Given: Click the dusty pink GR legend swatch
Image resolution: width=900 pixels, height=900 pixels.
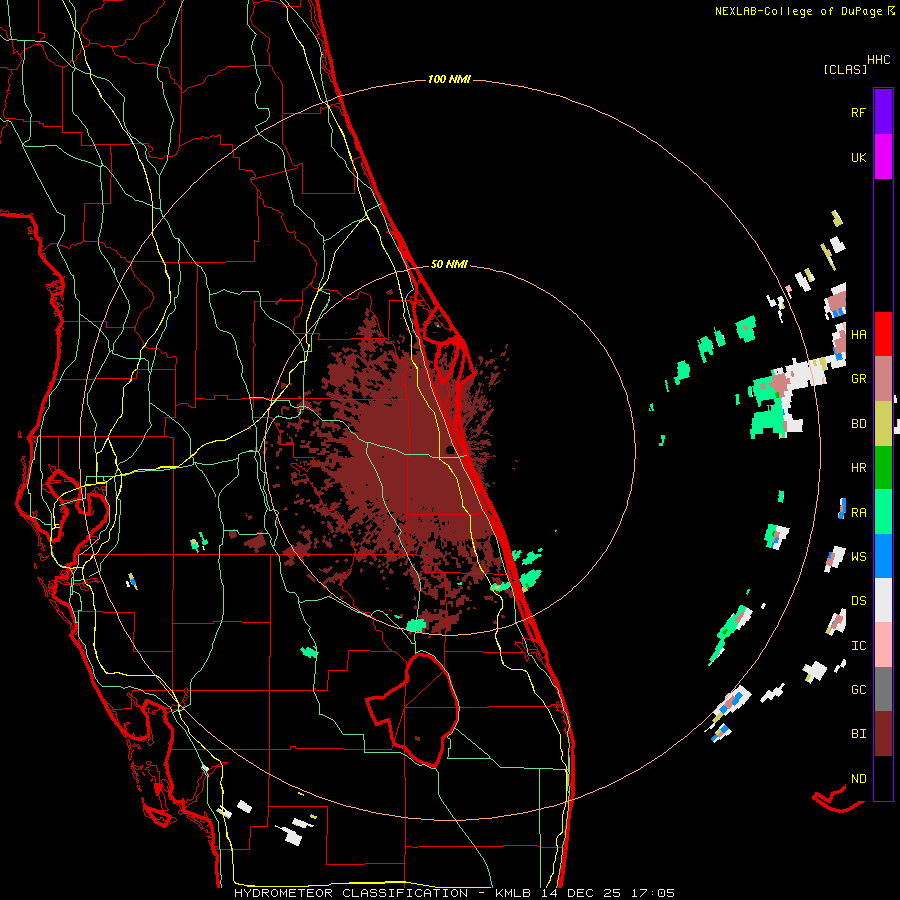Looking at the screenshot, I should (x=883, y=379).
